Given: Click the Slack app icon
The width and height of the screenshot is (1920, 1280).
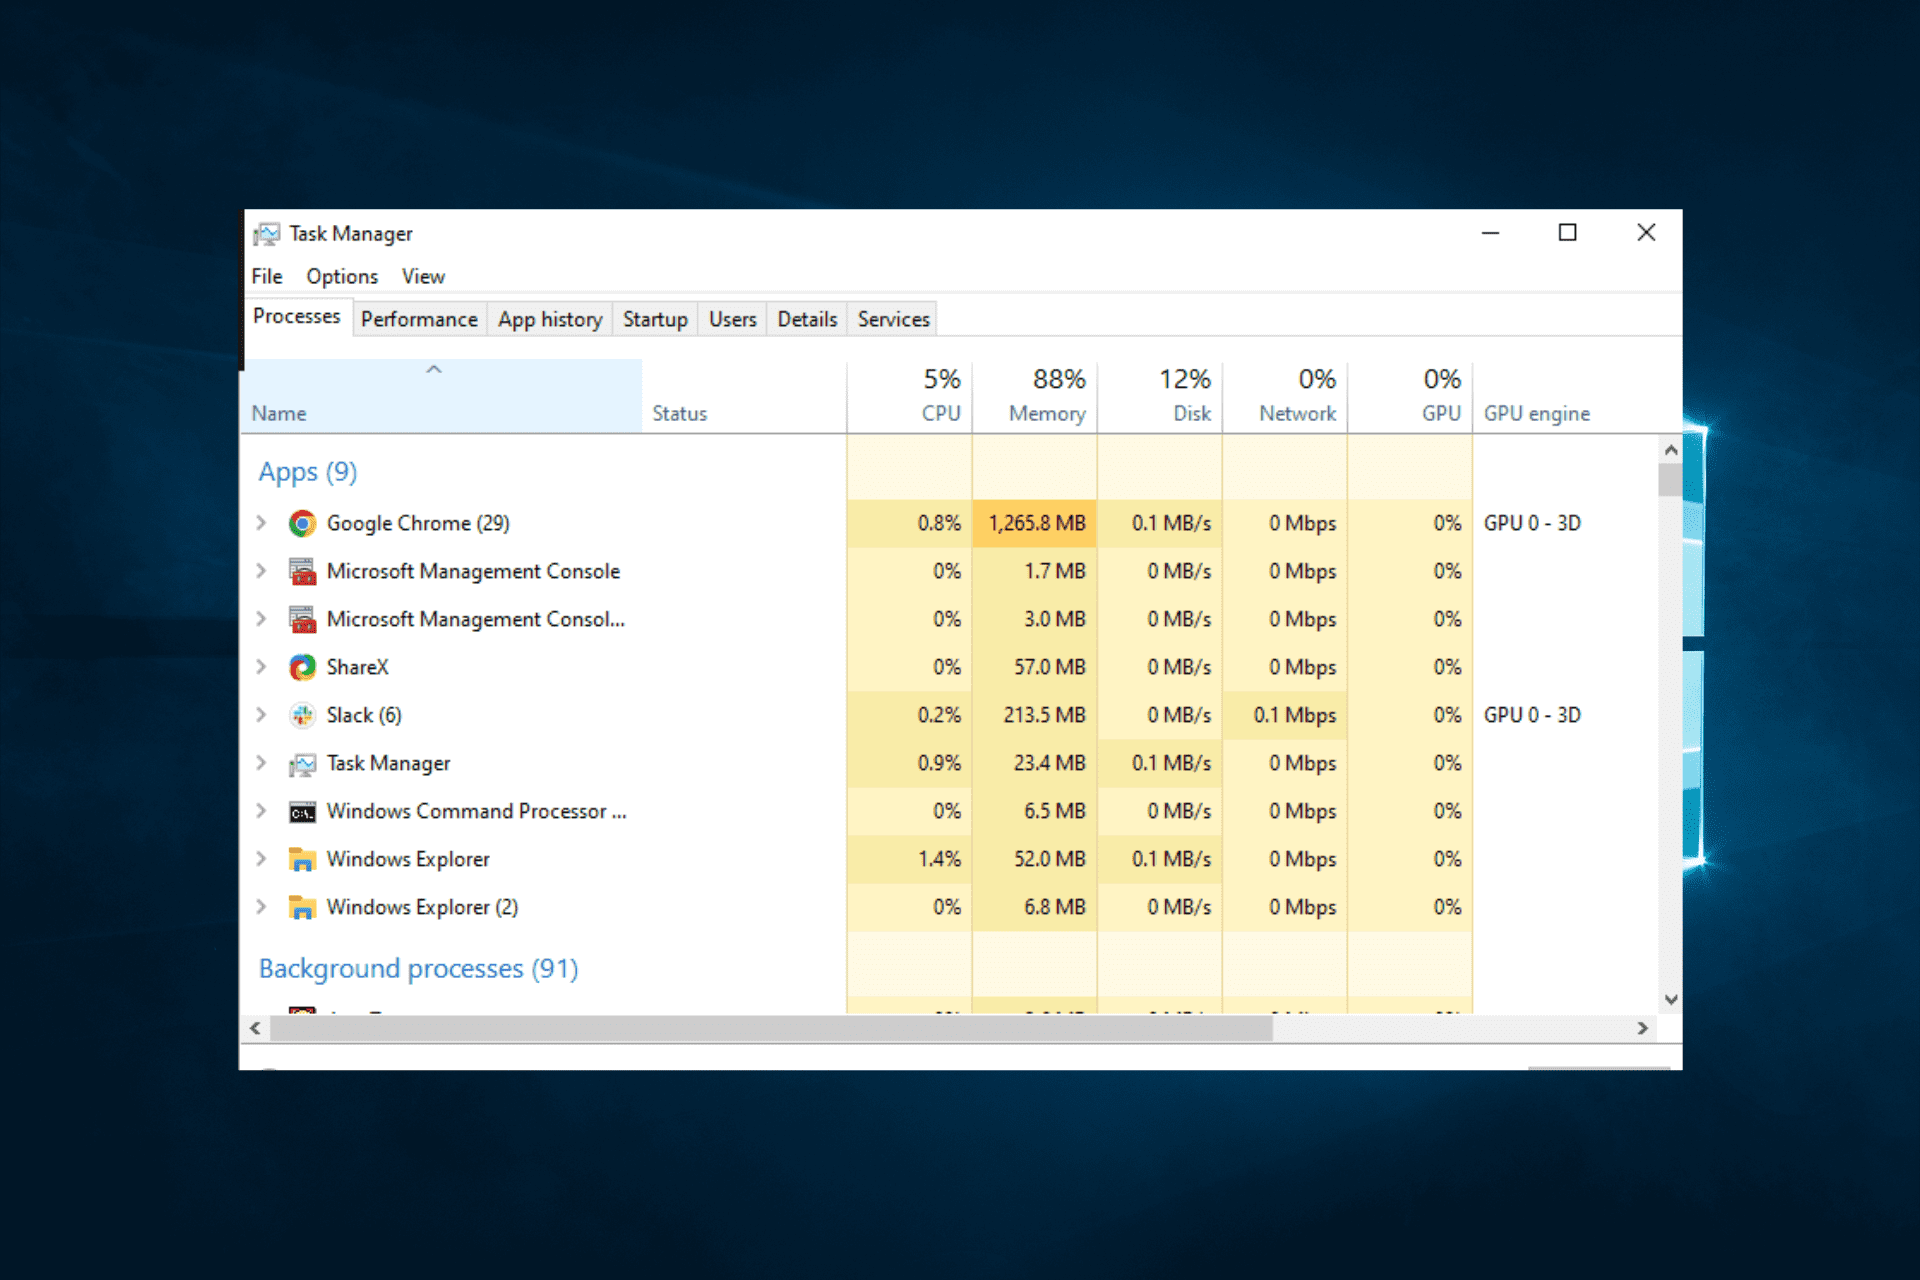Looking at the screenshot, I should click(x=302, y=715).
